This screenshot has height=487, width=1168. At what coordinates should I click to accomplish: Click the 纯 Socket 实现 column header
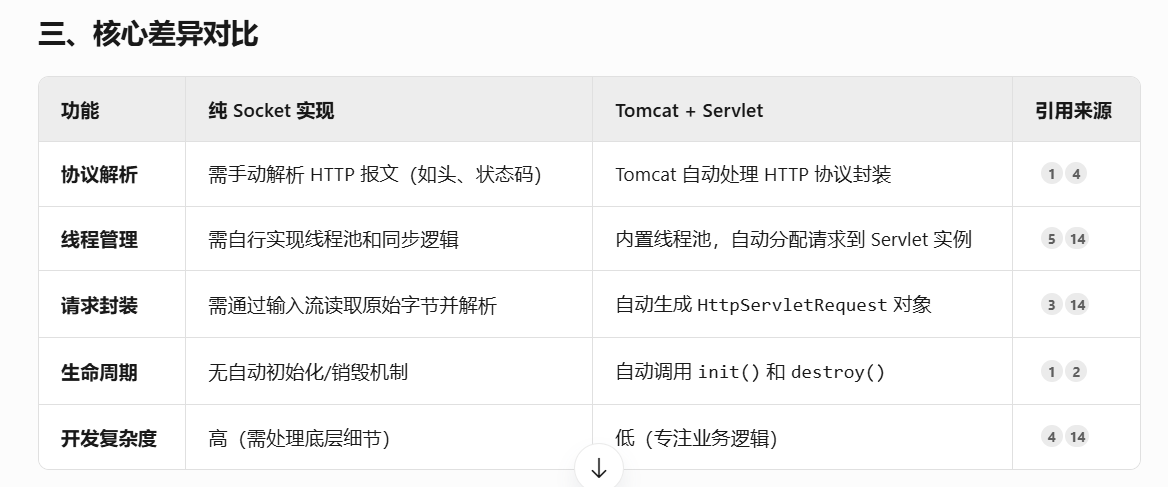tap(271, 111)
